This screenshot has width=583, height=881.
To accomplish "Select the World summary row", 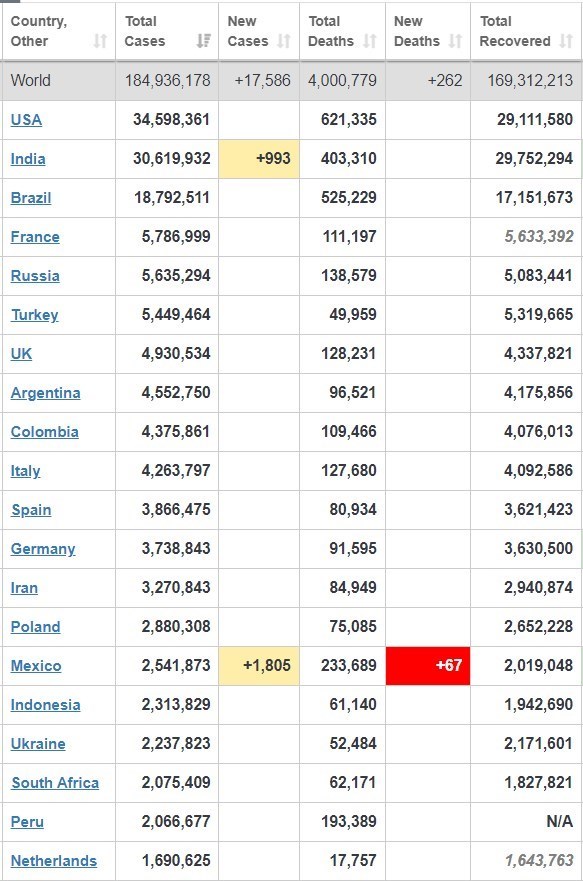I will (292, 80).
